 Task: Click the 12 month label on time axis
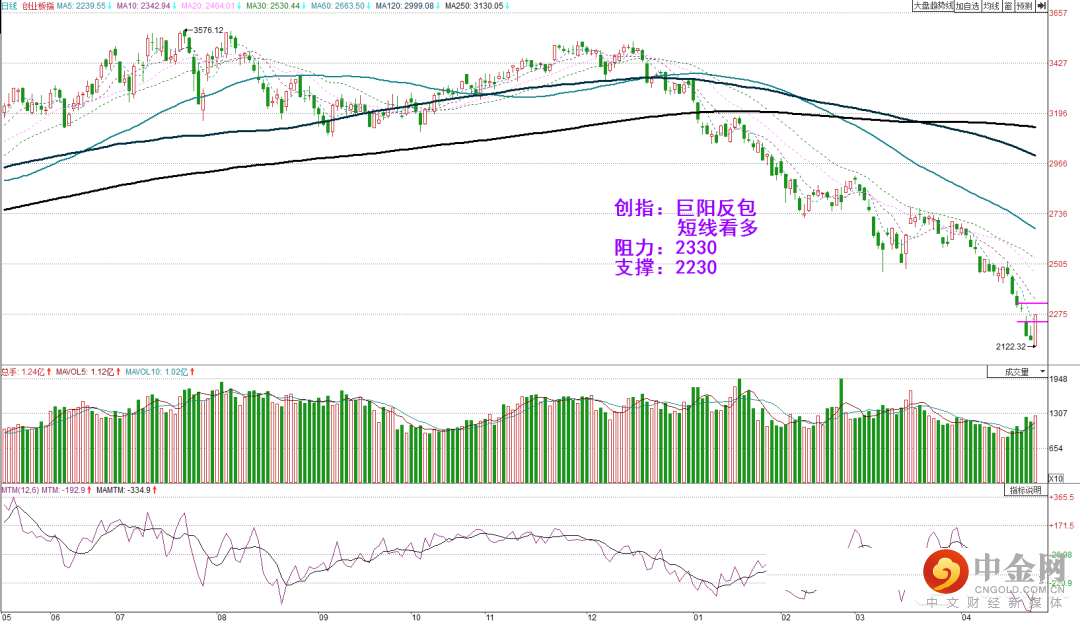592,617
